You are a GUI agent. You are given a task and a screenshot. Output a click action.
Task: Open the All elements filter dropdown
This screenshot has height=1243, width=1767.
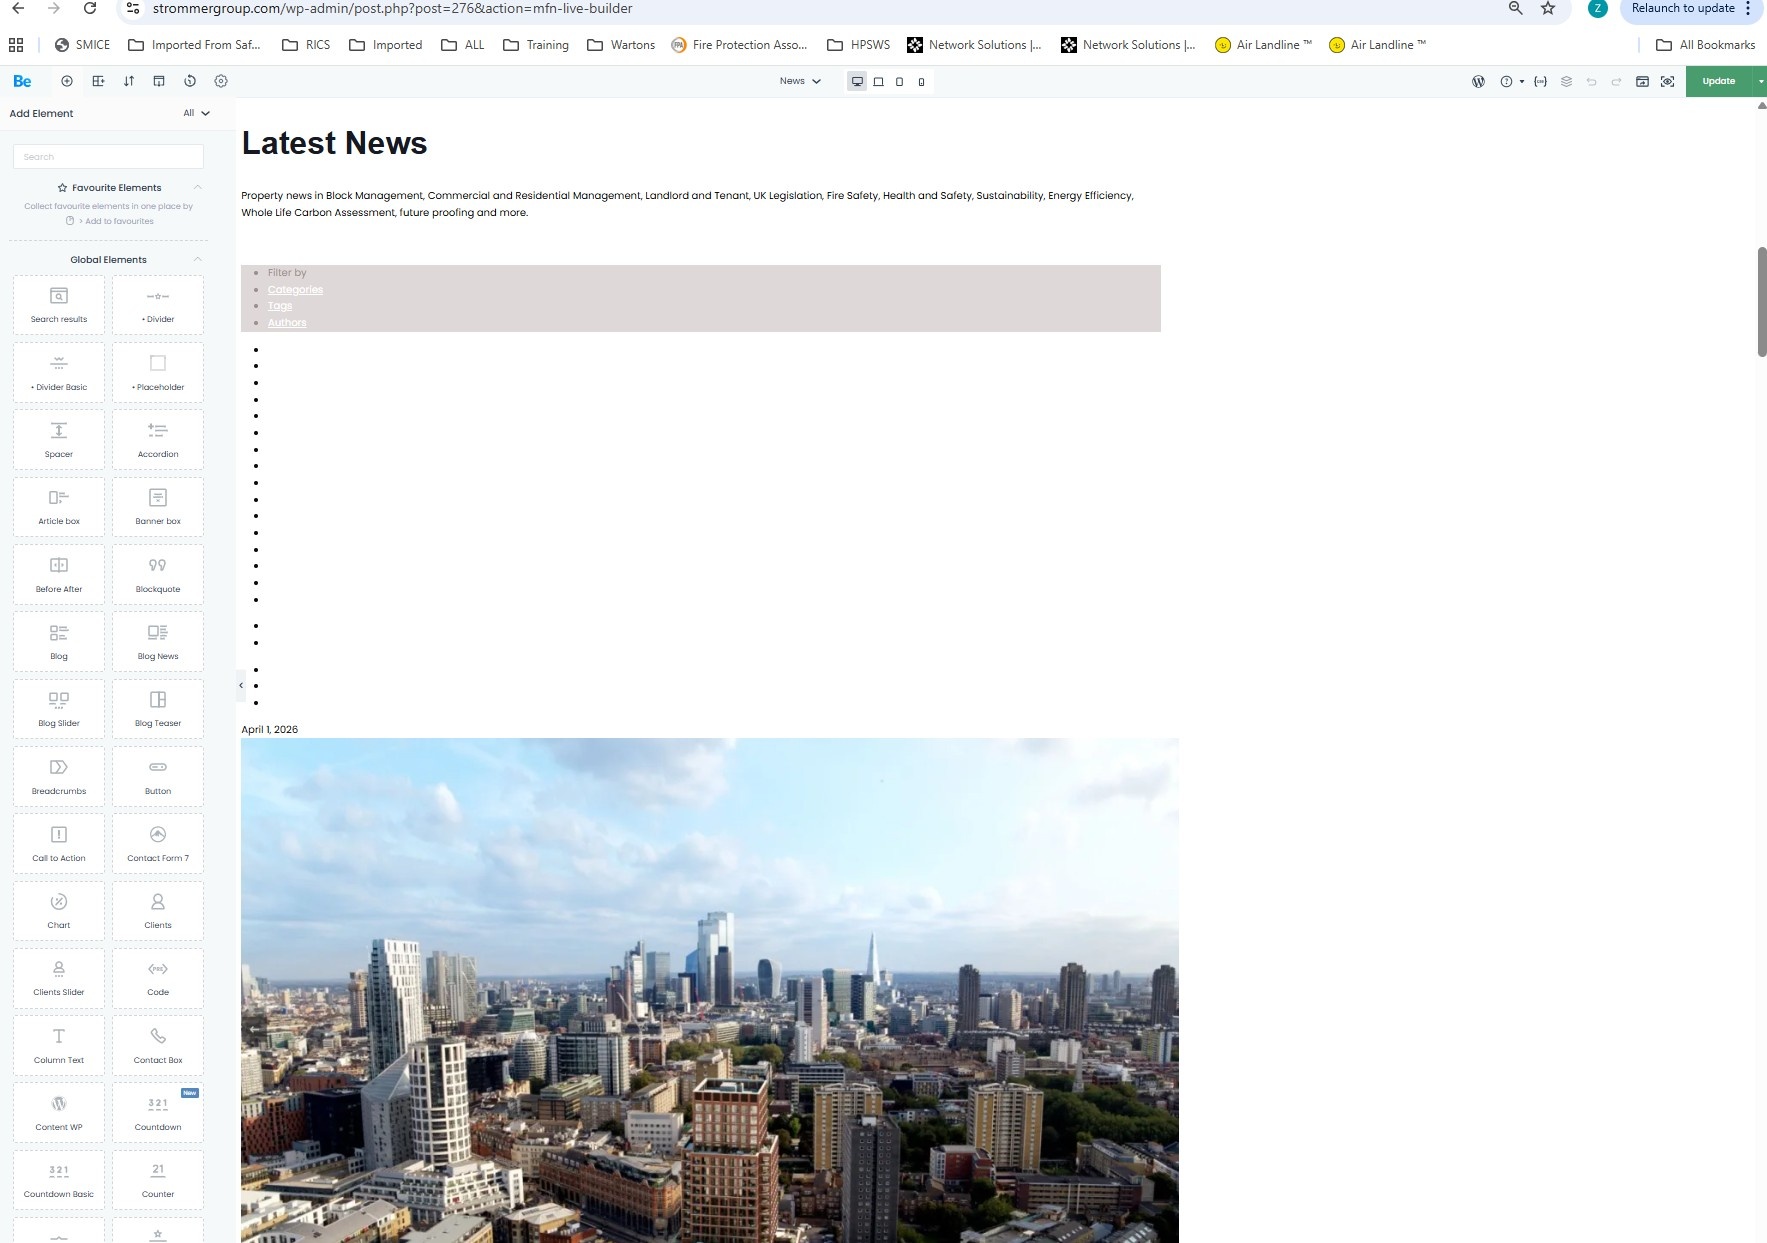[x=196, y=113]
